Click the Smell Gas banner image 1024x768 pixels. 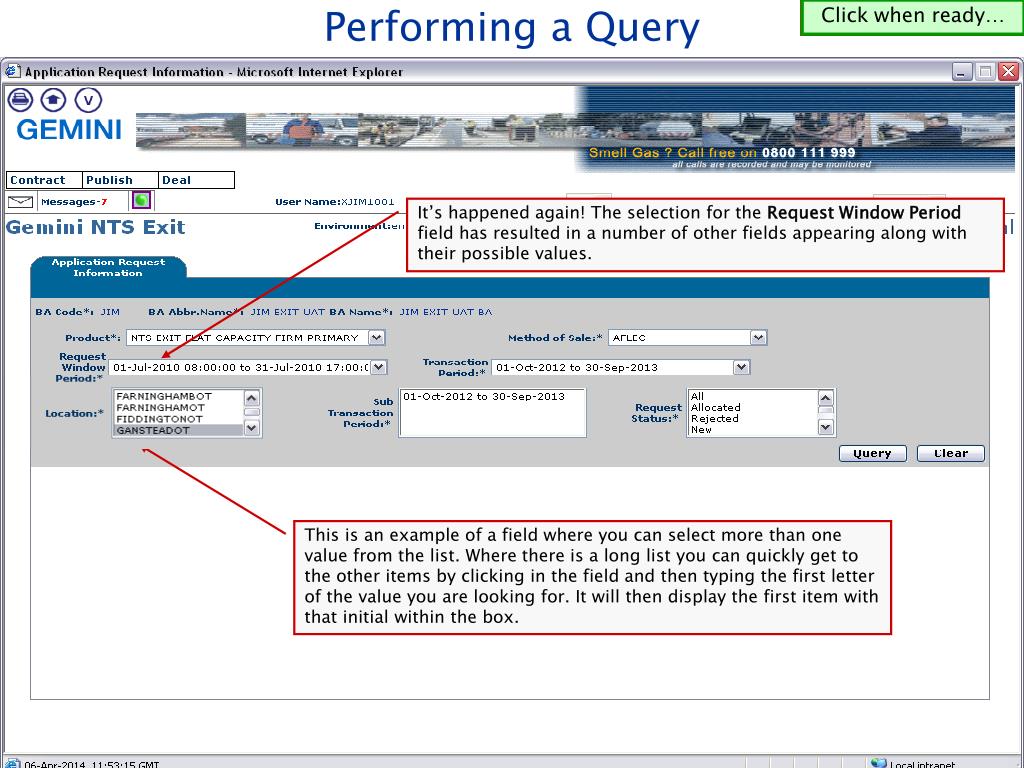point(795,129)
